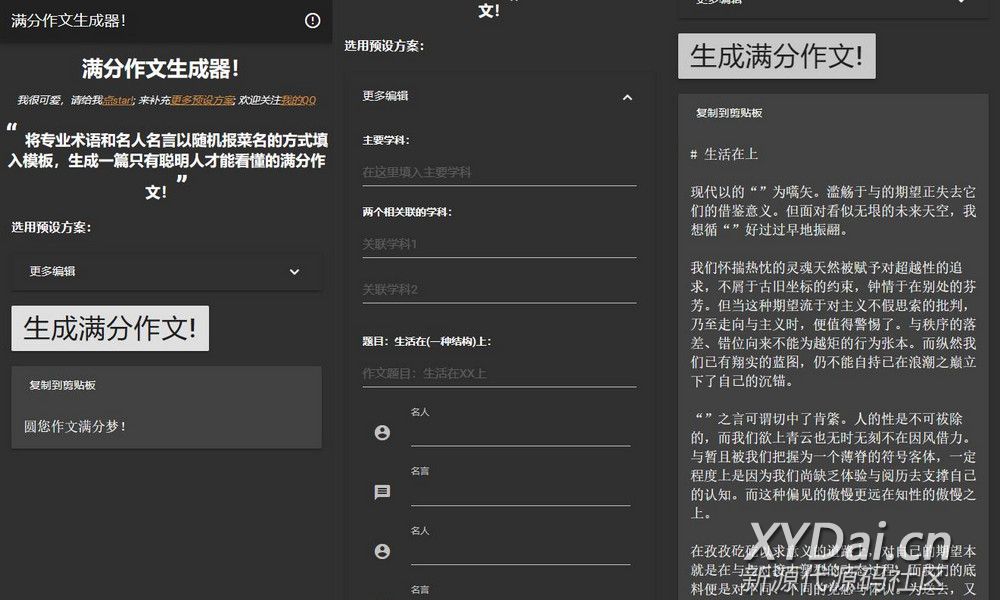Click the 关联学科2 input field

point(499,290)
